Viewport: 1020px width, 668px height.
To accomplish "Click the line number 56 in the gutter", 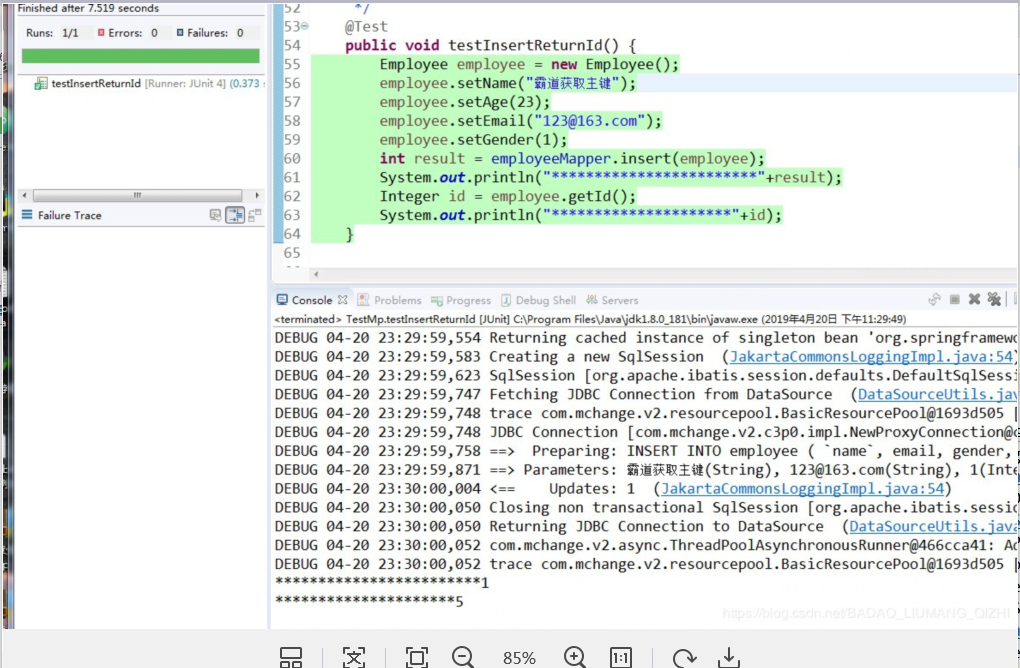I will point(292,83).
